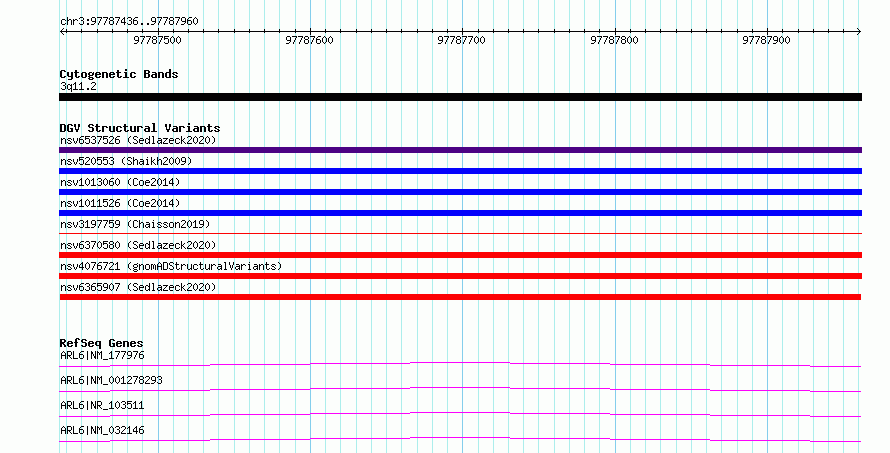Click the purple nsv6537526 variant bar

(460, 150)
